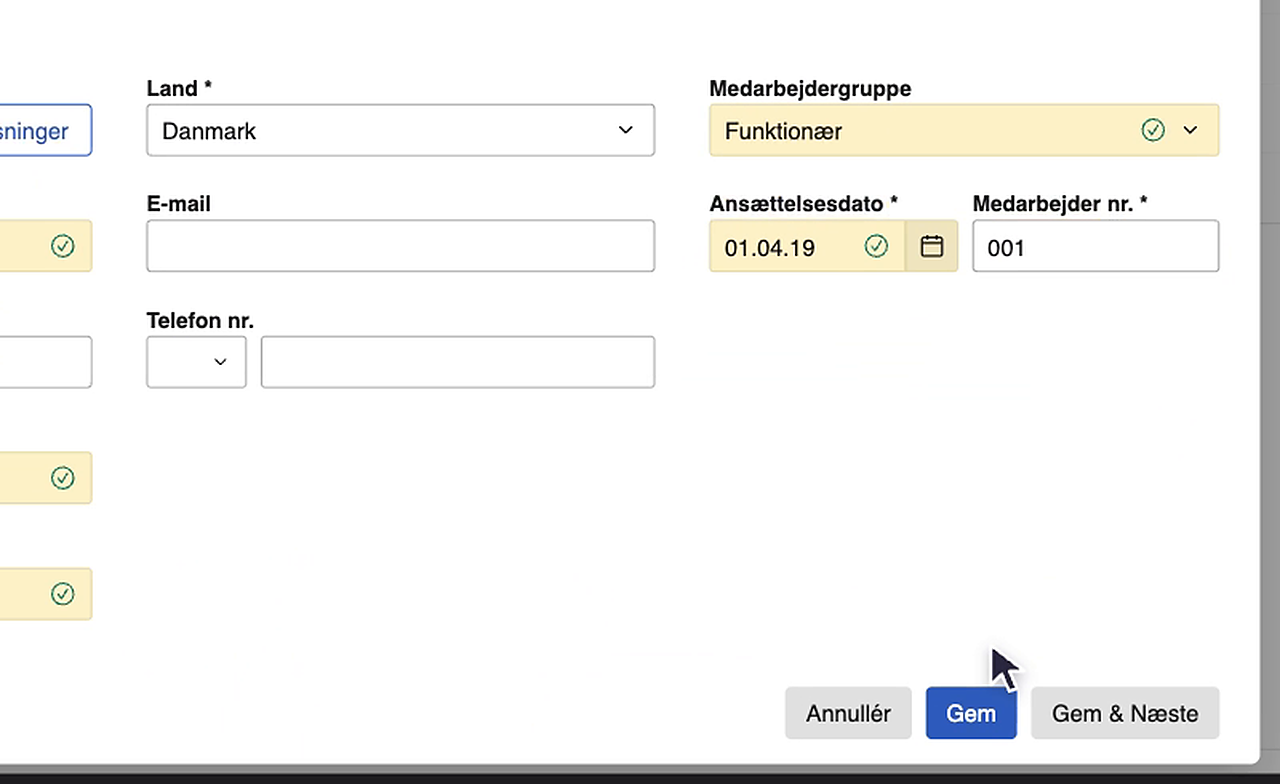Click the Gem & Næste button
Image resolution: width=1280 pixels, height=784 pixels.
point(1125,713)
